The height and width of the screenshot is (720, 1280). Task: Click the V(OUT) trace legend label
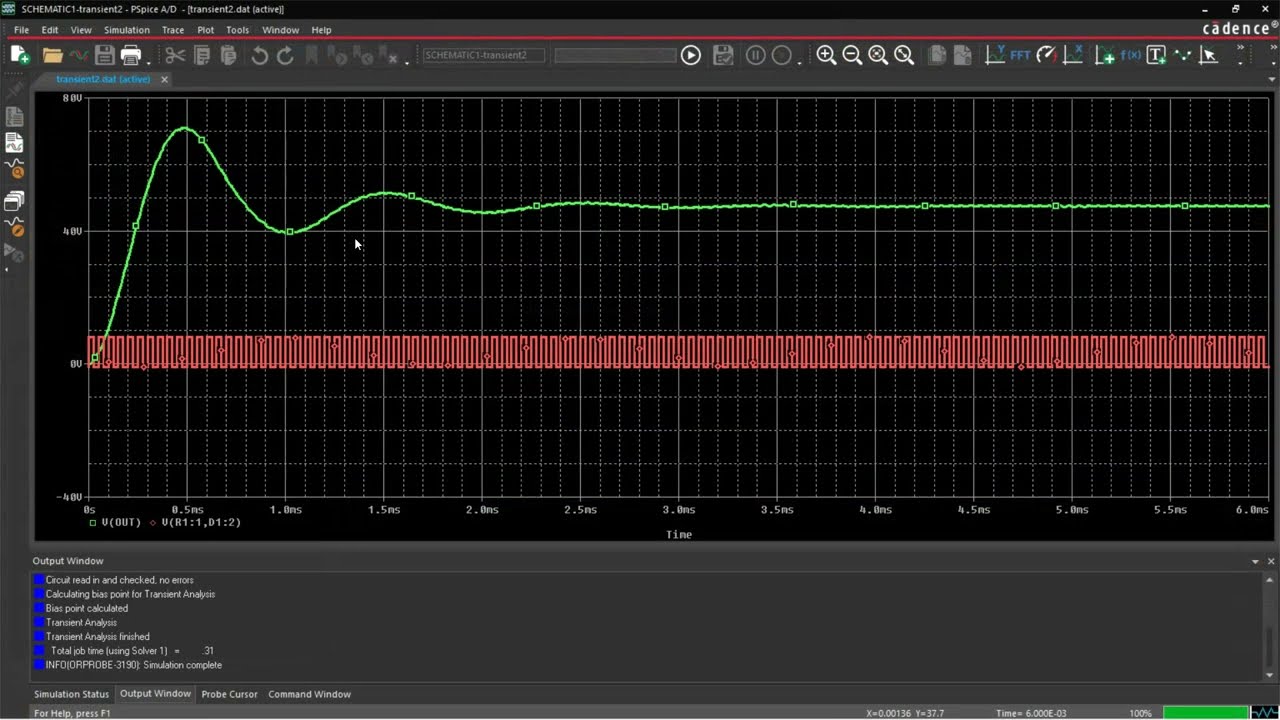[120, 522]
